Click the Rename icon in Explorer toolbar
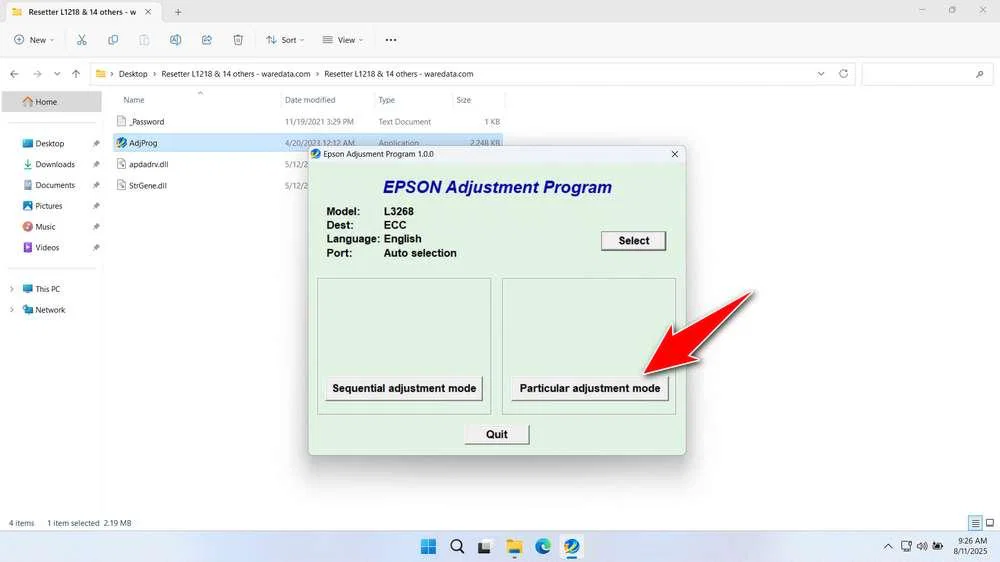Screen dimensions: 1000x562 click(175, 40)
